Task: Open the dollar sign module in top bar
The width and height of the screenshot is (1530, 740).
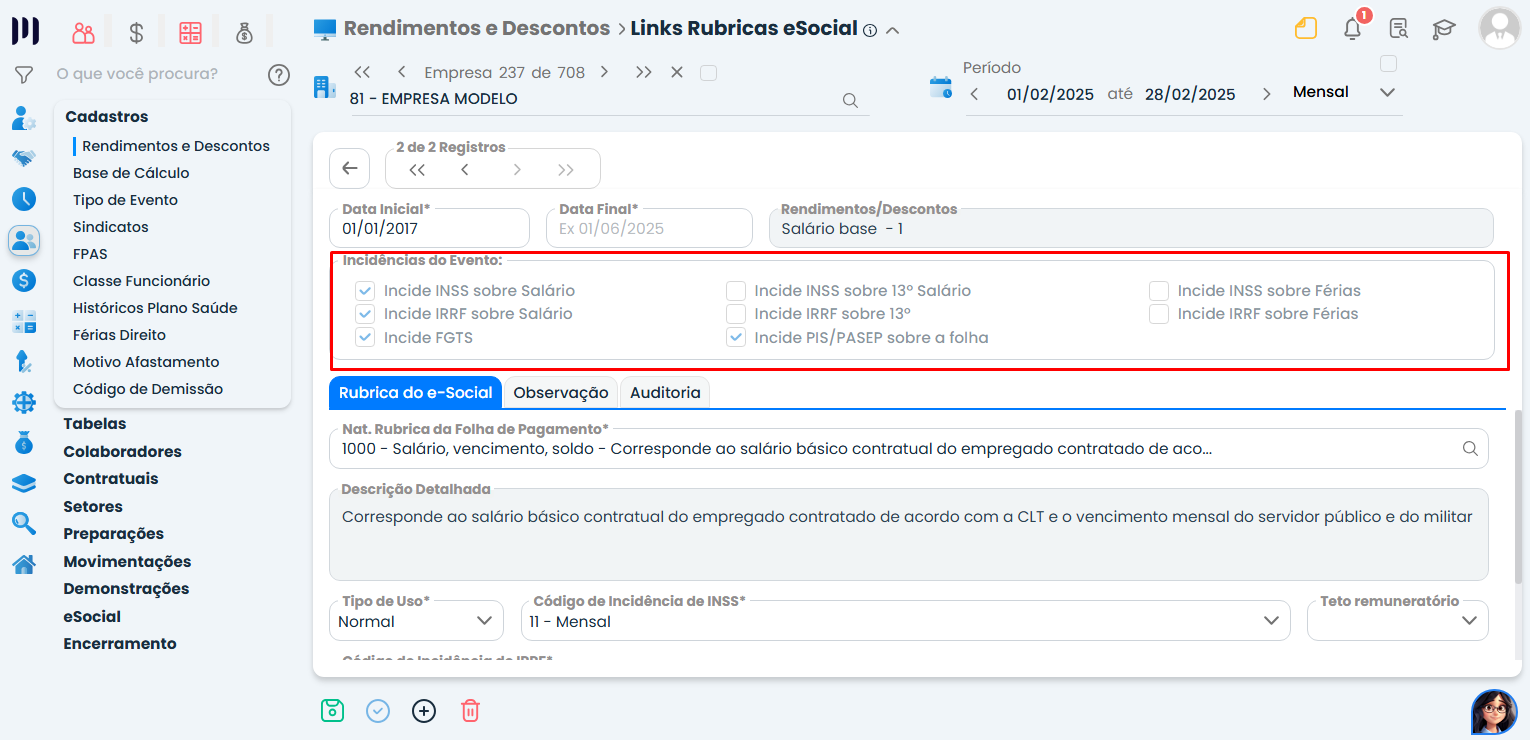Action: [x=137, y=32]
